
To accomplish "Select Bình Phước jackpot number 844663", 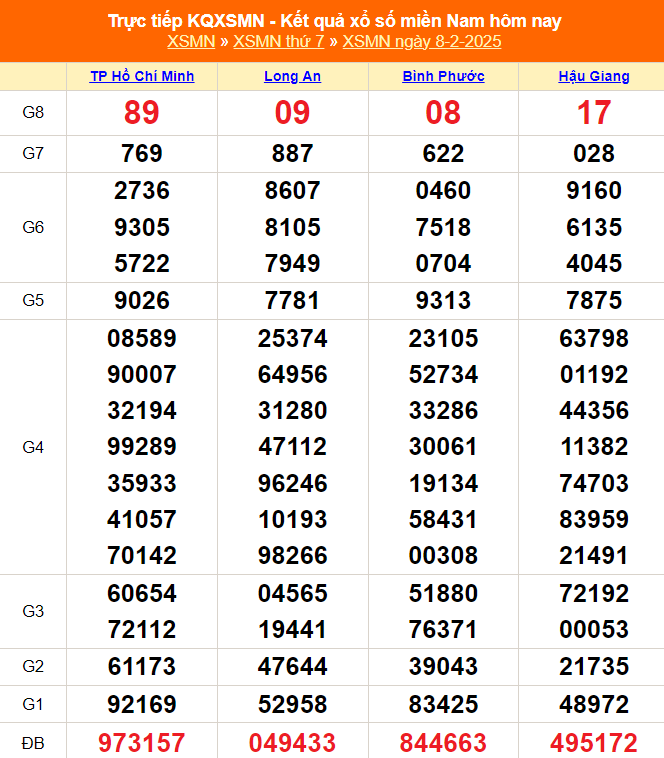I will coord(443,742).
